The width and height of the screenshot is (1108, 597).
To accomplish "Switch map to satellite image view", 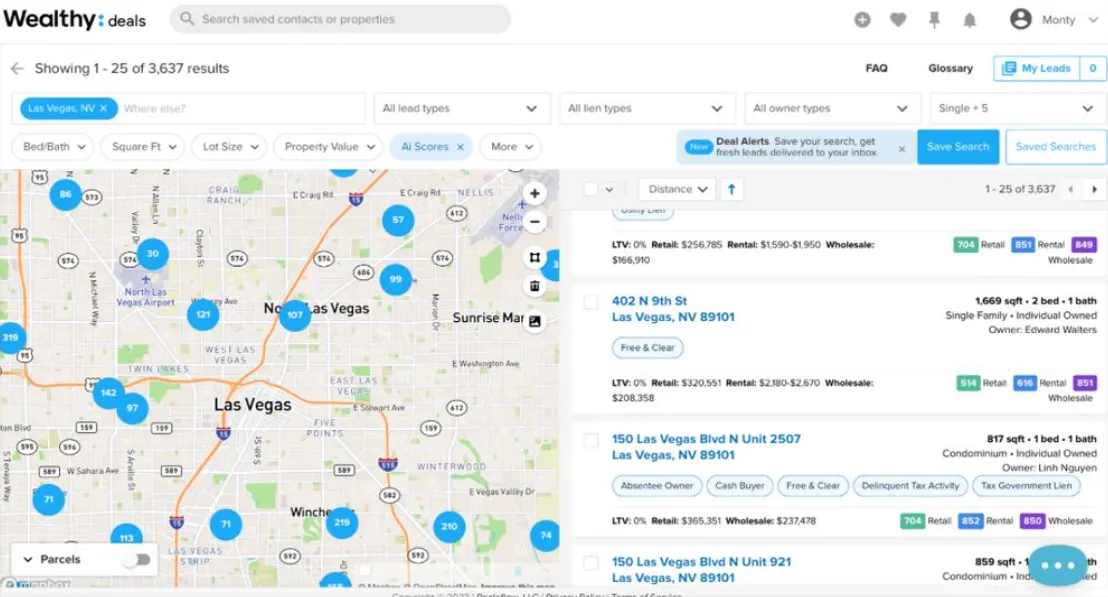I will coord(535,321).
